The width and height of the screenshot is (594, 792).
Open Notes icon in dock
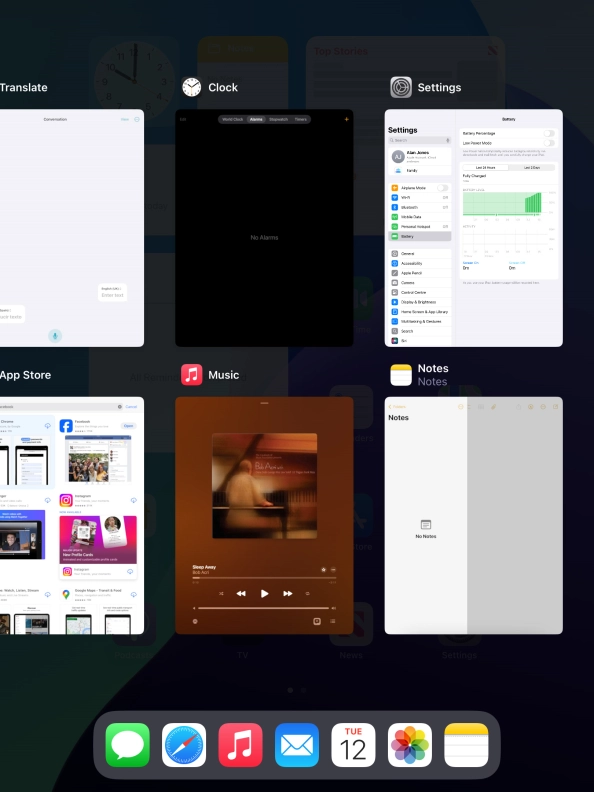coord(466,745)
